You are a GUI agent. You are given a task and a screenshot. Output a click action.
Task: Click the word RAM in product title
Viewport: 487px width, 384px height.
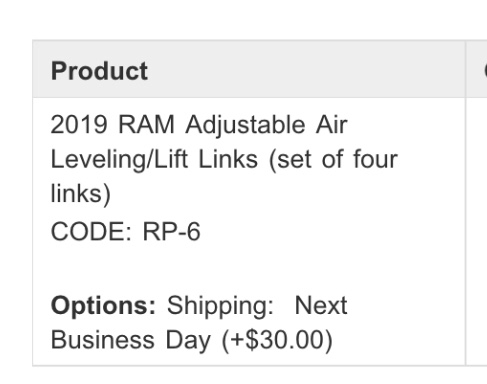click(146, 125)
